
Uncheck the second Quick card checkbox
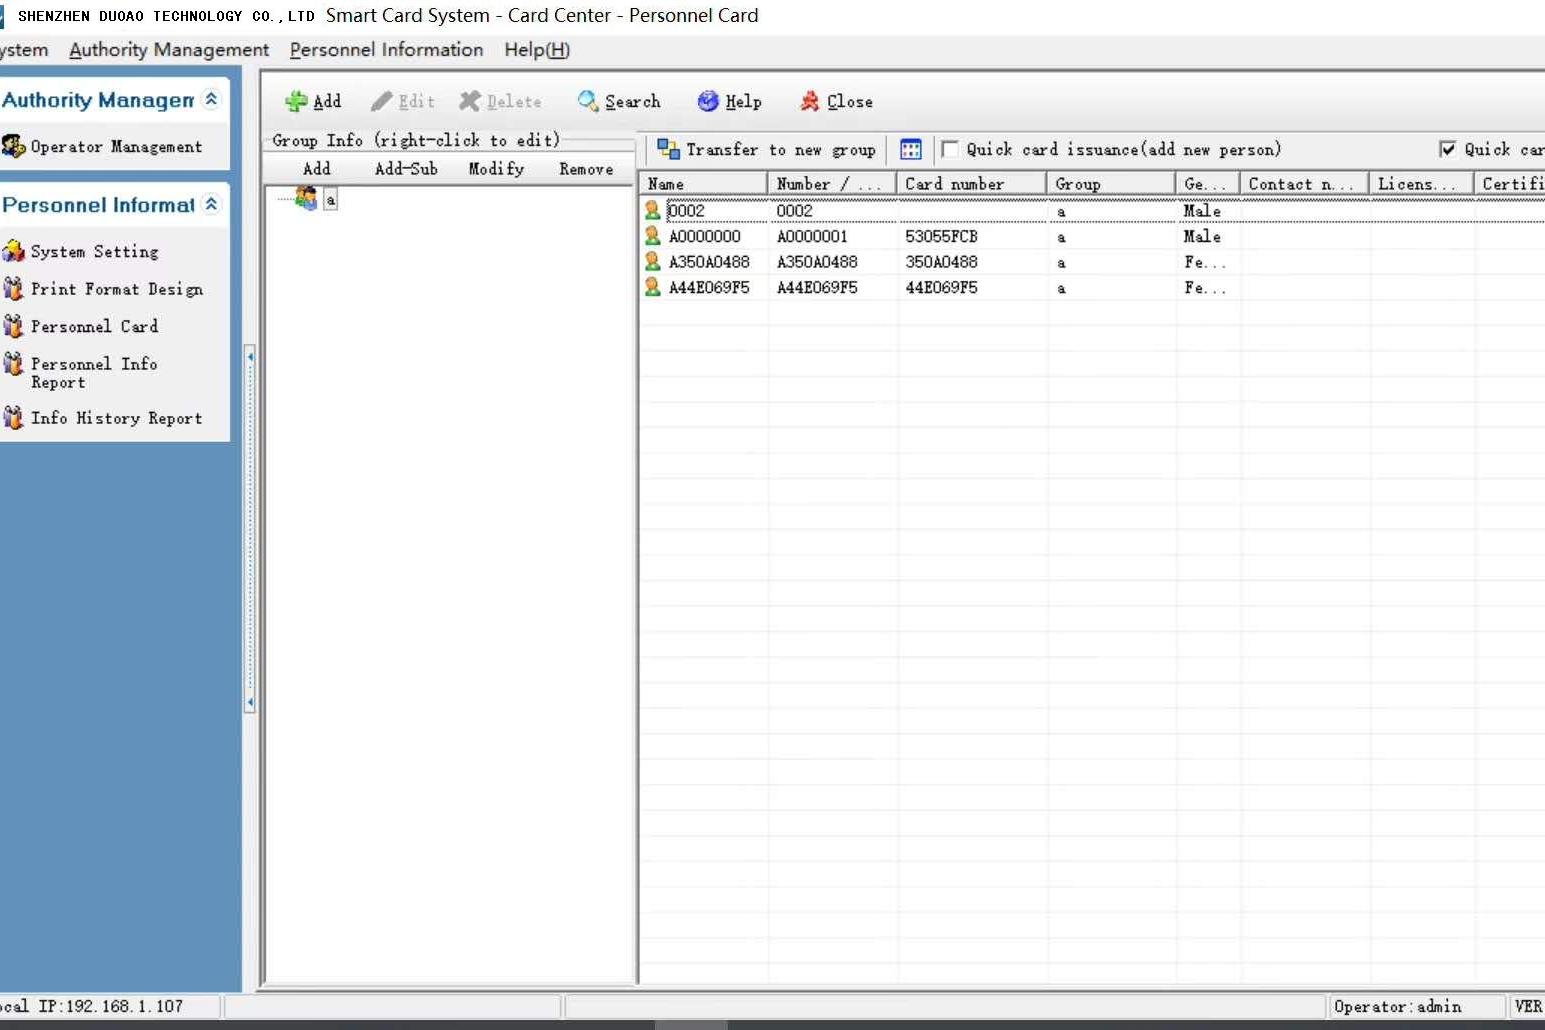[1447, 149]
